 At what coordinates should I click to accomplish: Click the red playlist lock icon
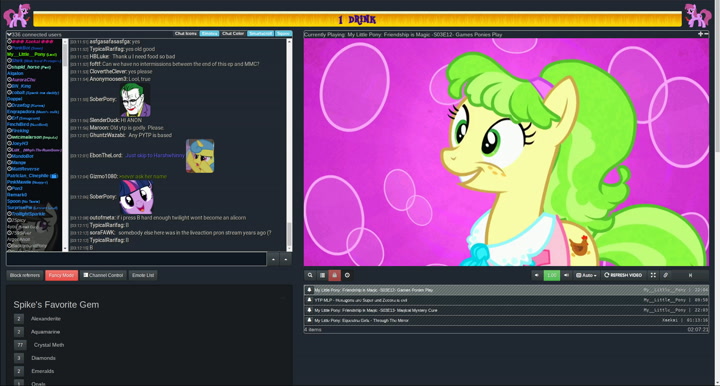[x=334, y=275]
